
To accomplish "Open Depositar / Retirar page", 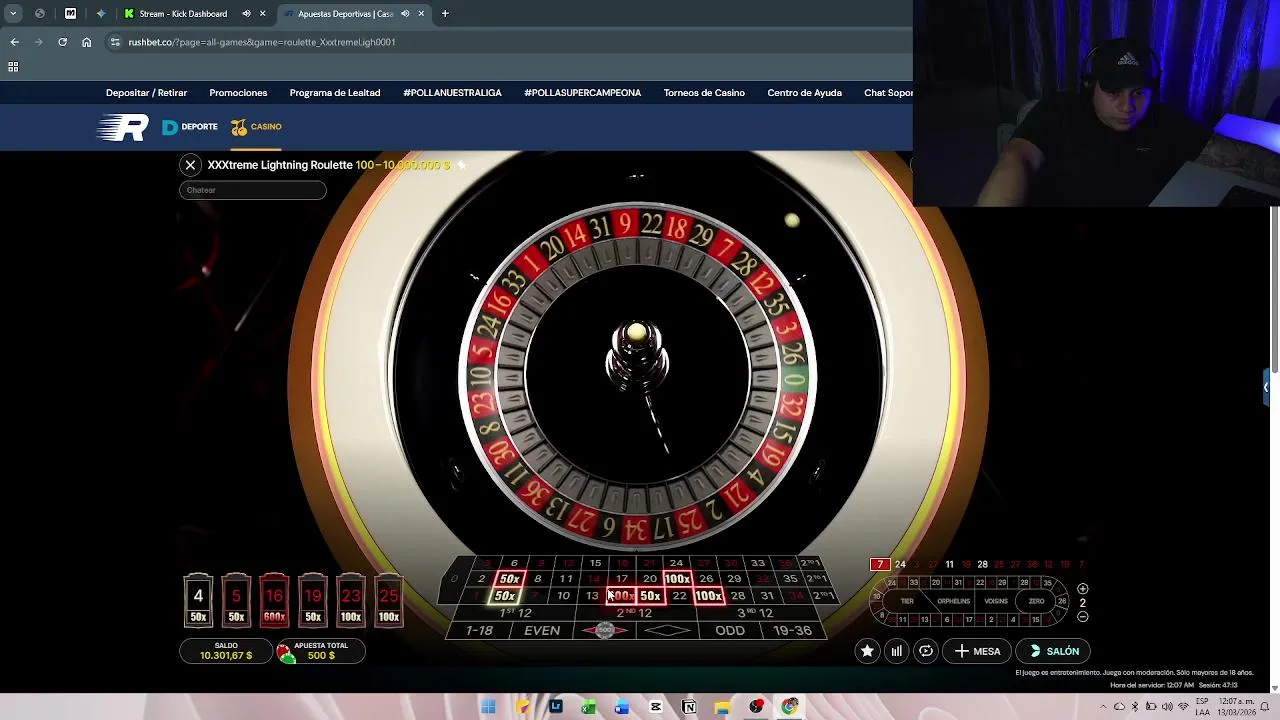I will pos(146,93).
